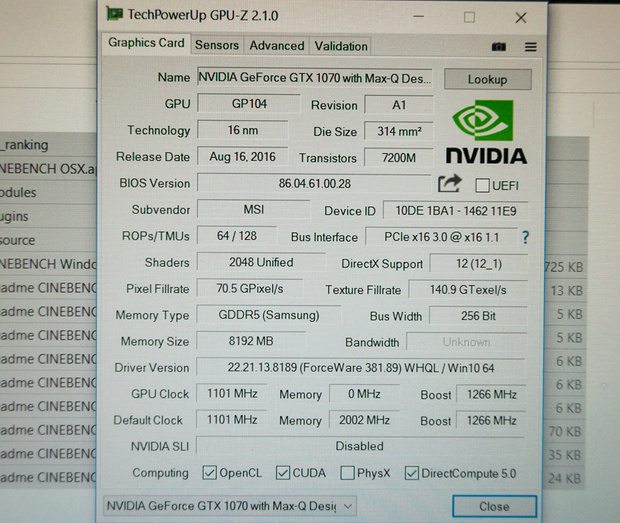Click the Release Date field Aug 16, 2016
620x523 pixels.
(x=243, y=157)
